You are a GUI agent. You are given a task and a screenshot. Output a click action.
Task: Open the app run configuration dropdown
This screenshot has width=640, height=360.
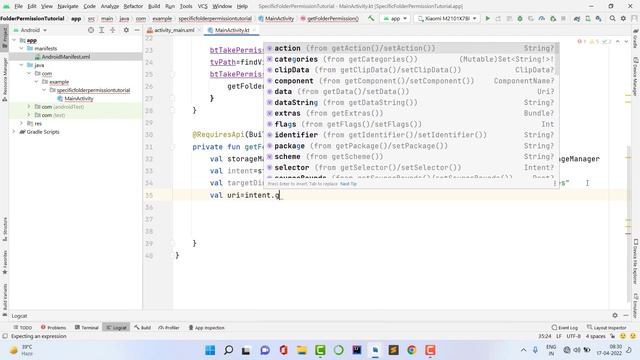[395, 18]
